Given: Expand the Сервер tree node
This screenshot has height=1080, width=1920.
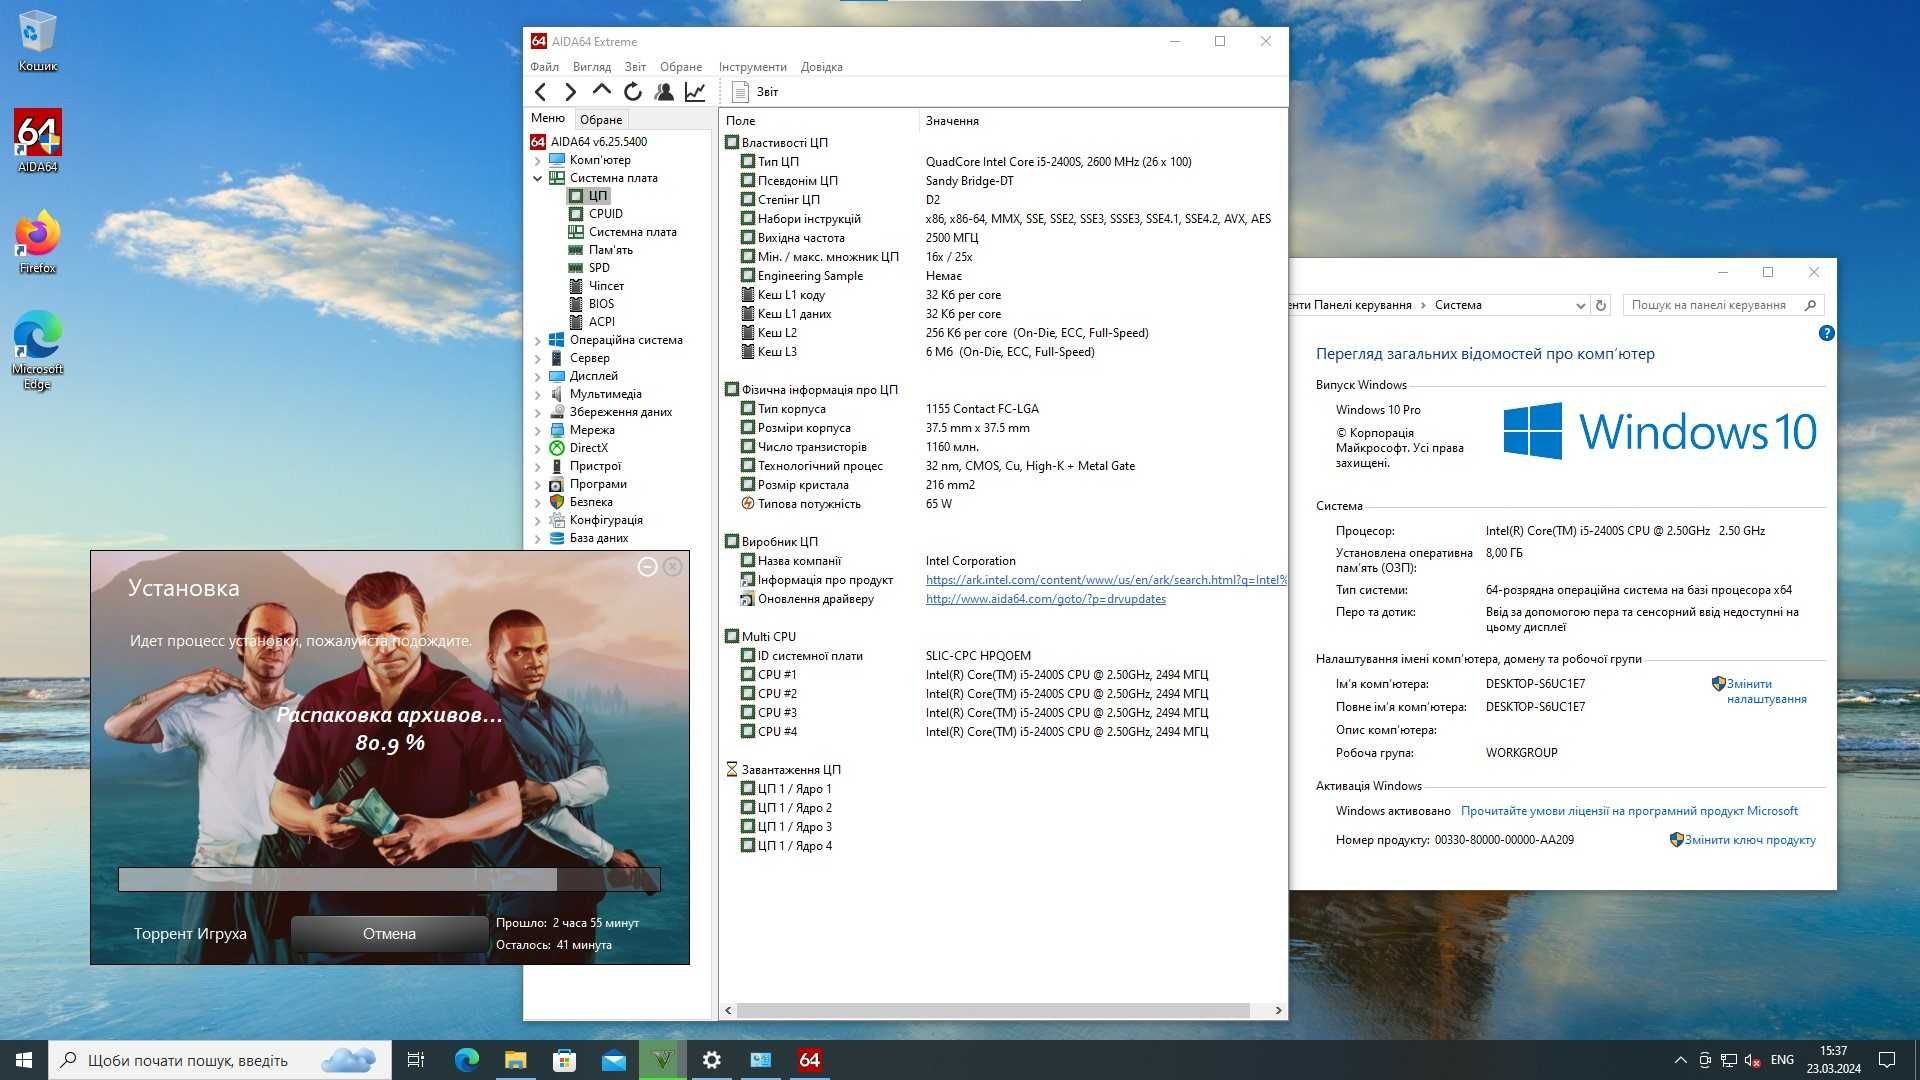Looking at the screenshot, I should 537,358.
